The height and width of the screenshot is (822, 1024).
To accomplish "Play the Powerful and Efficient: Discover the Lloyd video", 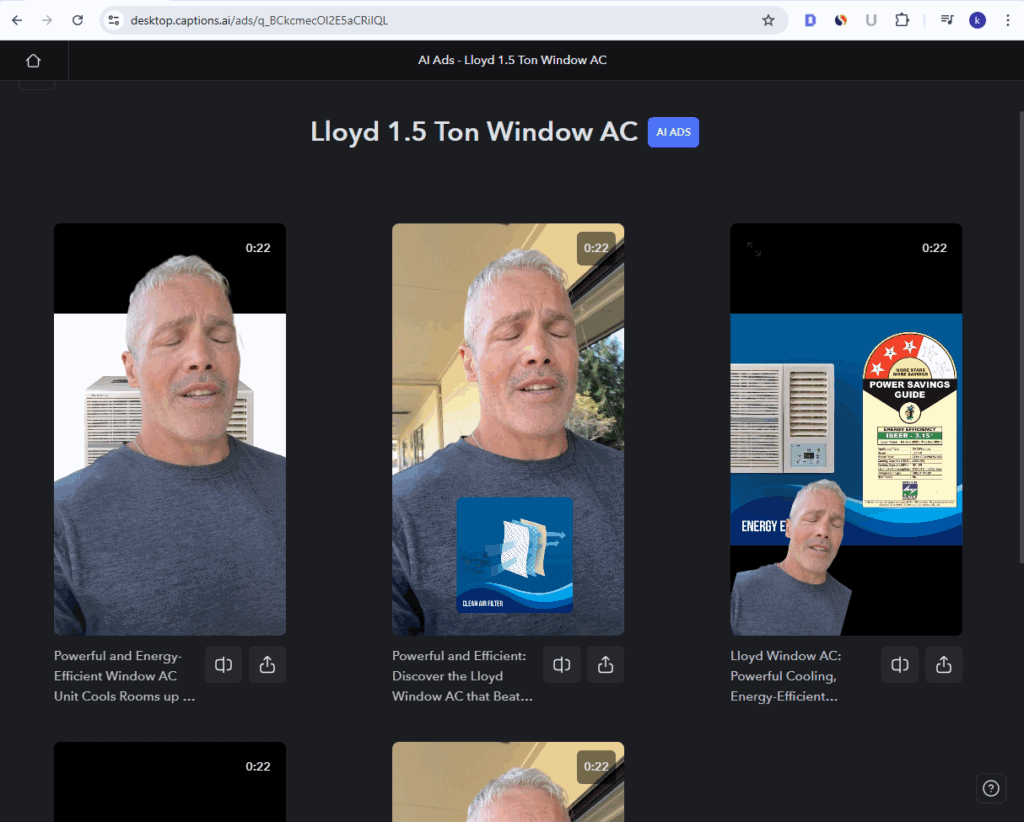I will 508,429.
